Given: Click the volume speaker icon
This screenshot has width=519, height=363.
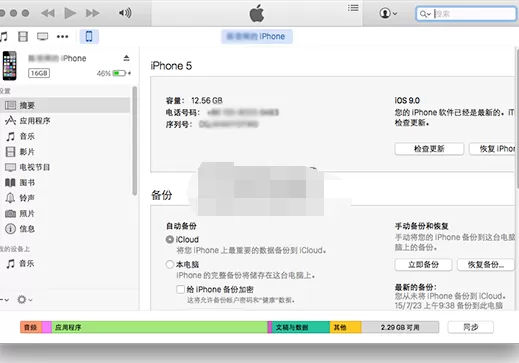Looking at the screenshot, I should coord(125,13).
